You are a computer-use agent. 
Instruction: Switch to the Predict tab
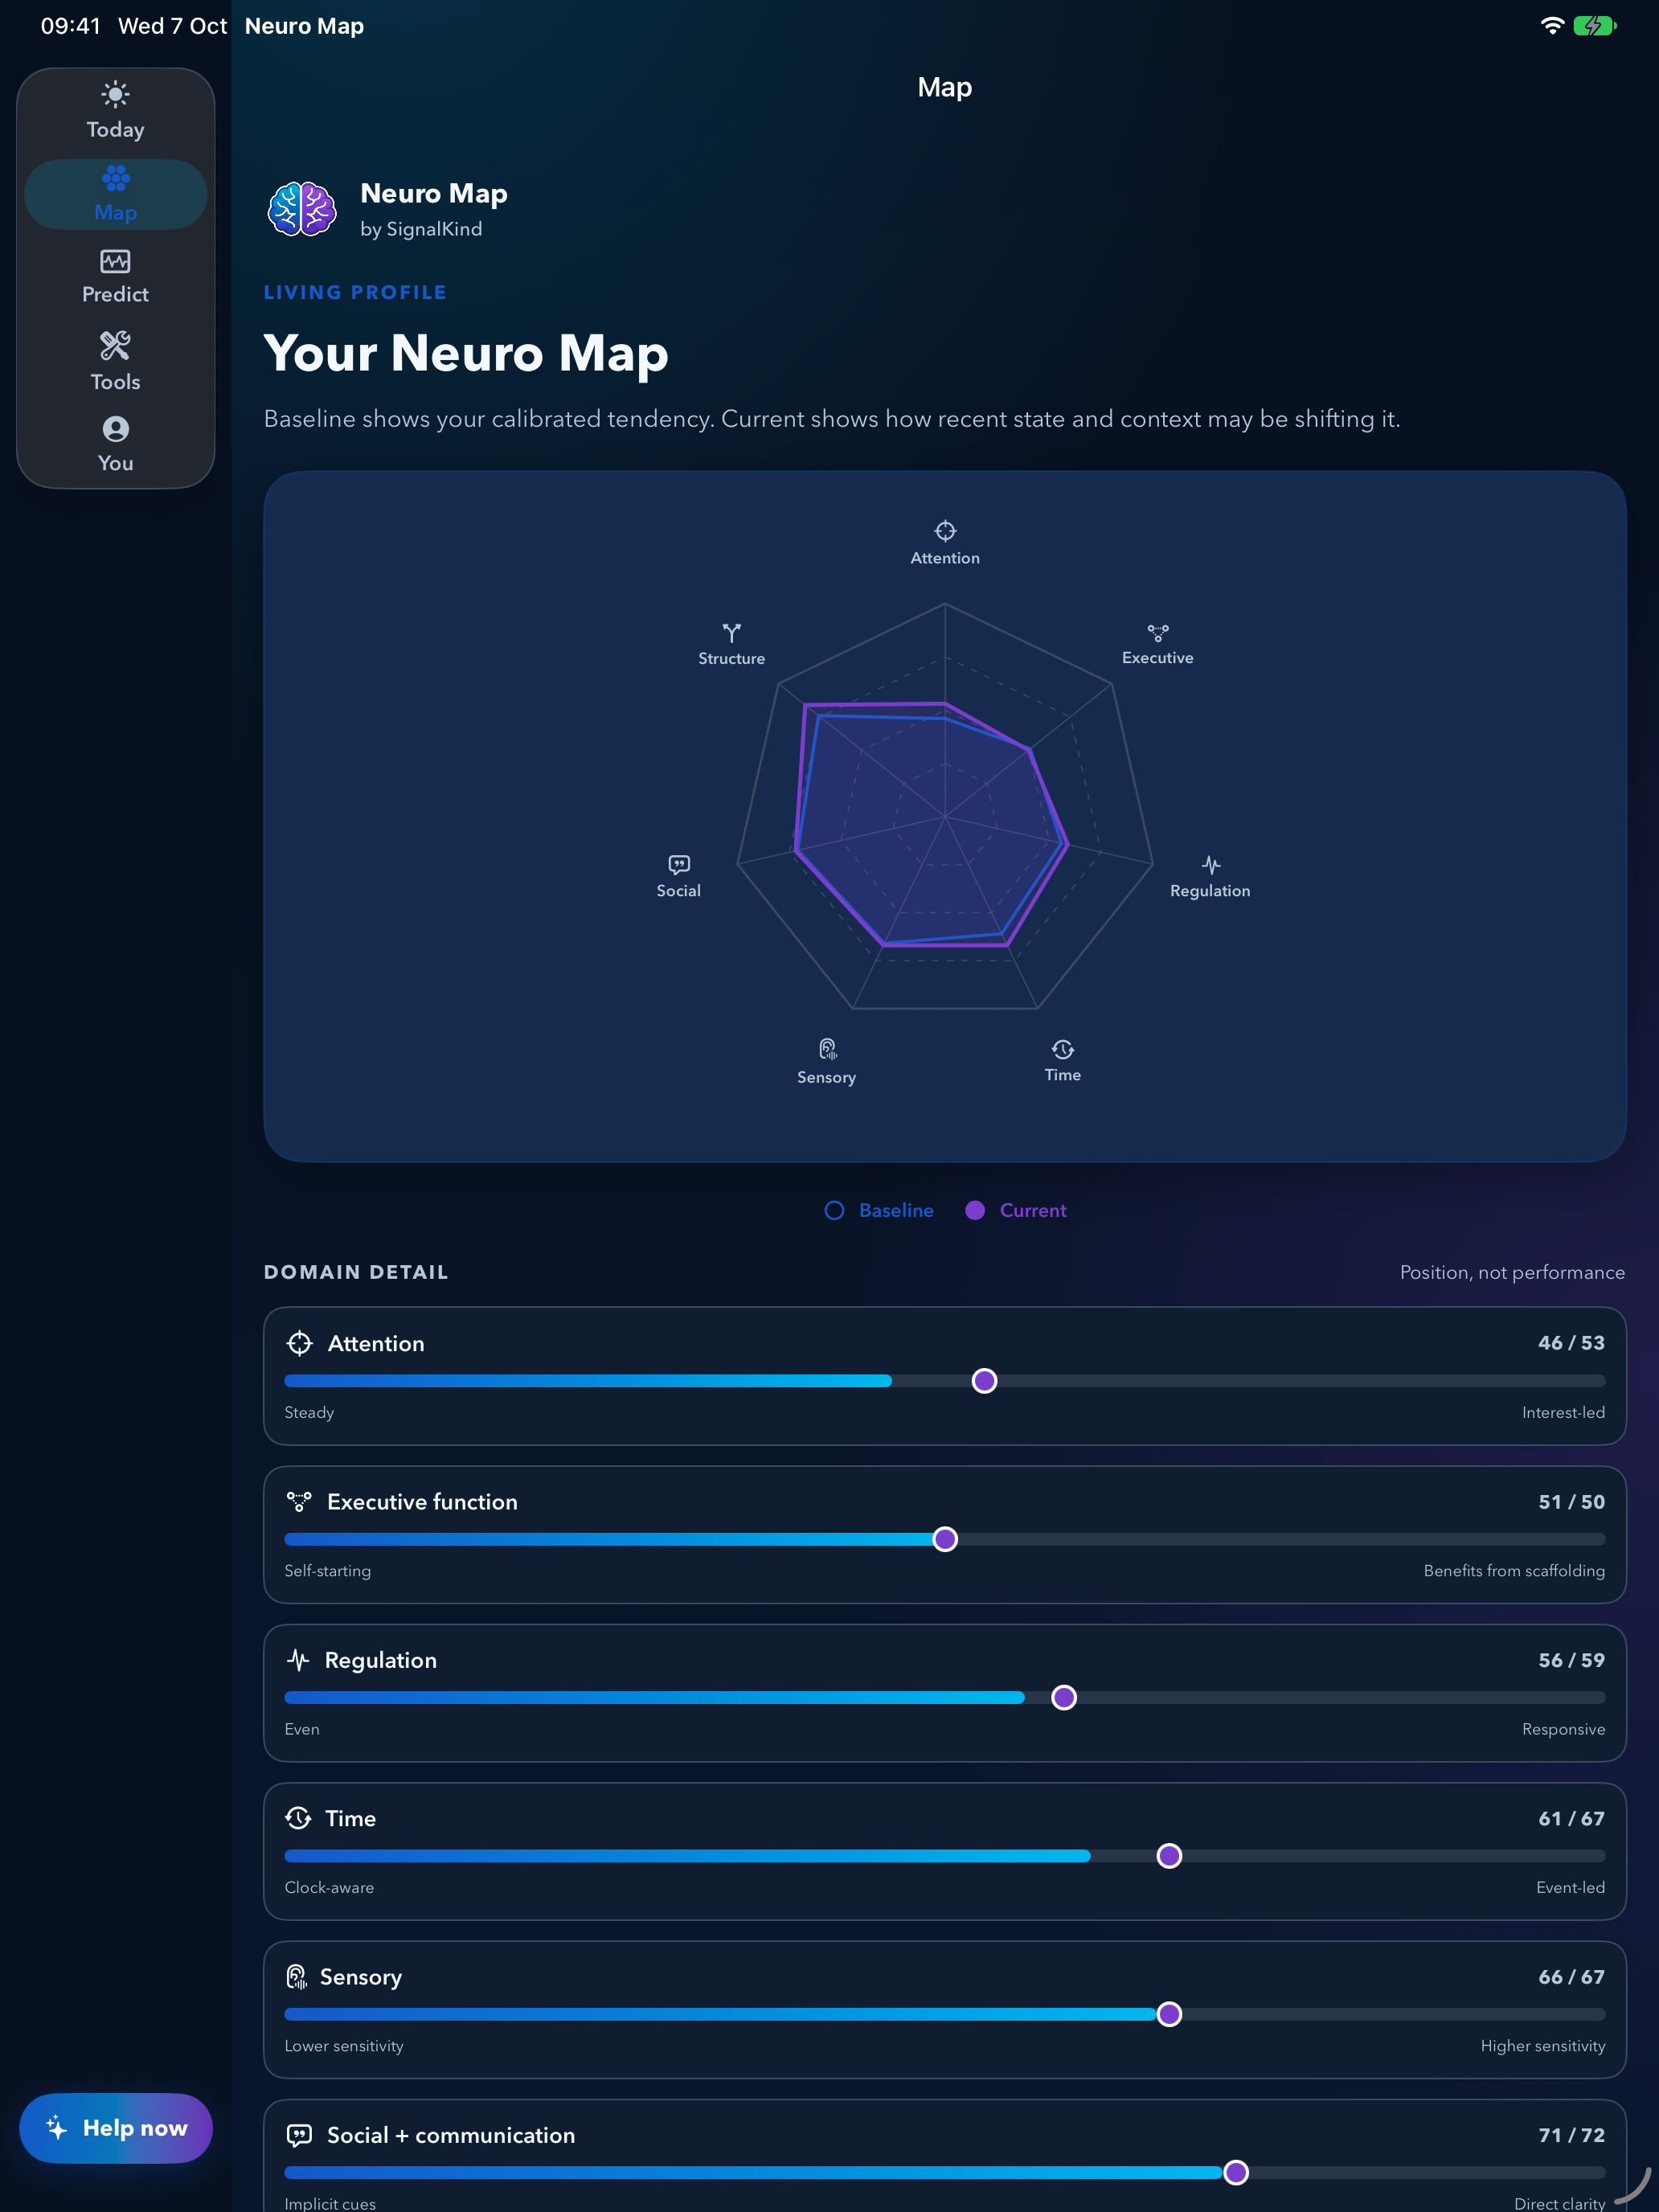point(115,277)
